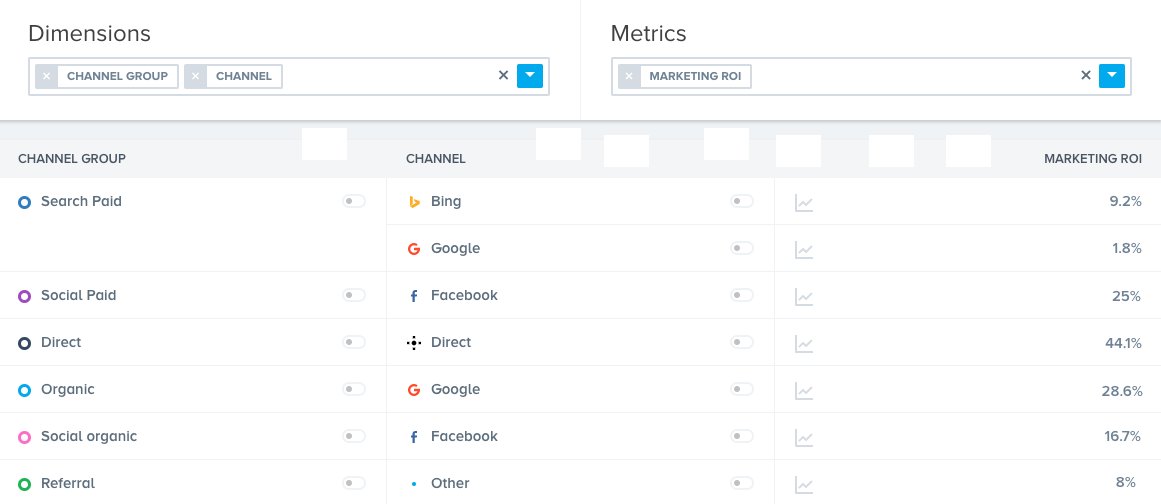Click the Direct dark circle marker
This screenshot has height=504, width=1161.
24,343
